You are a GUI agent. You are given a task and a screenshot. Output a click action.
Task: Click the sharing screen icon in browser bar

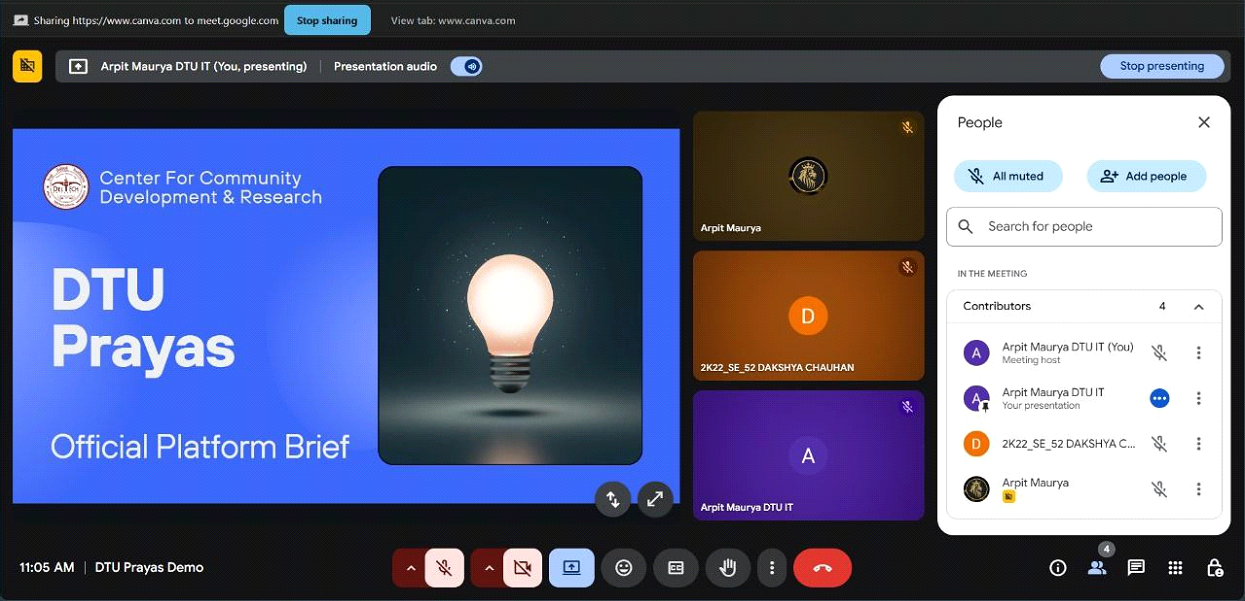click(21, 20)
